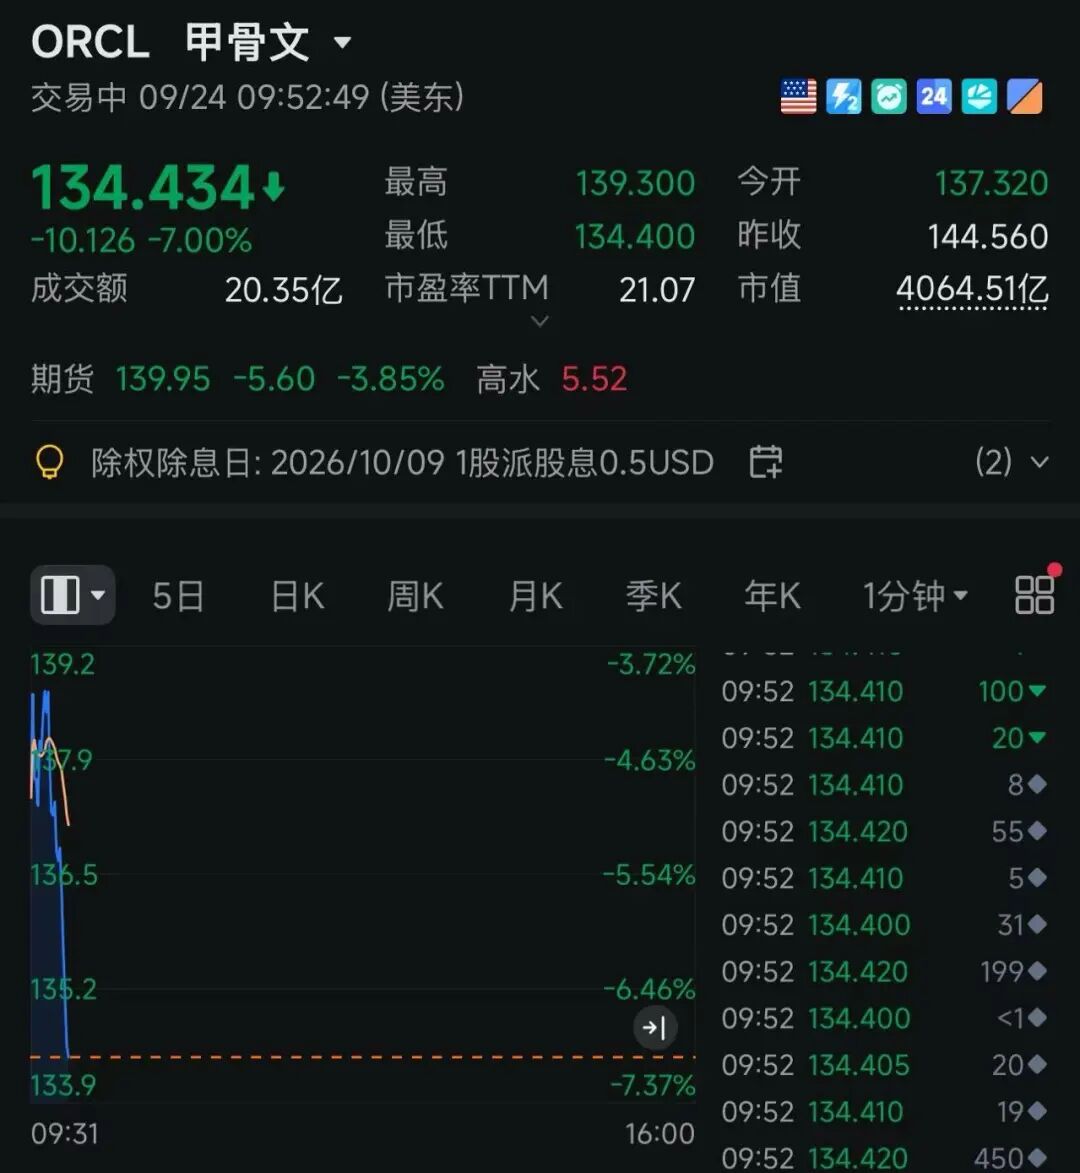This screenshot has height=1173, width=1080.
Task: Tap the dashed orange previous-low line on chart
Action: click(x=363, y=1057)
